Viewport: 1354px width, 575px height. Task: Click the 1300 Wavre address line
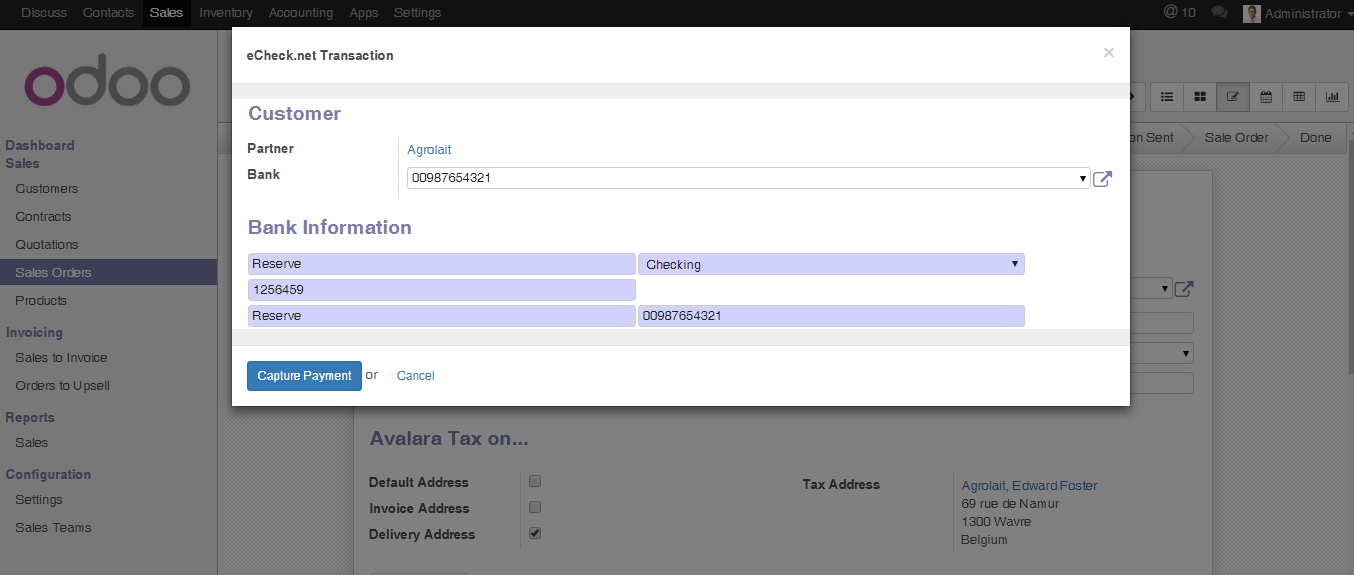[x=996, y=521]
